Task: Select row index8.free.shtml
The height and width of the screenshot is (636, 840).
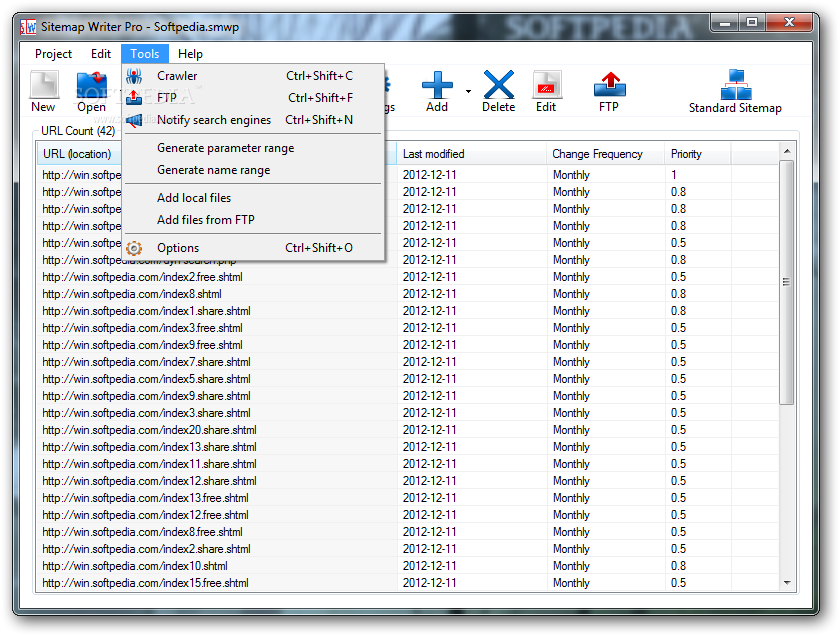Action: tap(407, 532)
